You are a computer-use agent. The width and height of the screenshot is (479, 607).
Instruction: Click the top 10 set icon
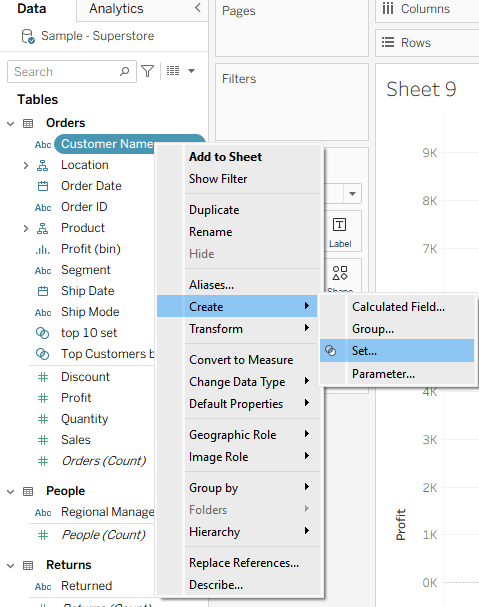coord(42,333)
